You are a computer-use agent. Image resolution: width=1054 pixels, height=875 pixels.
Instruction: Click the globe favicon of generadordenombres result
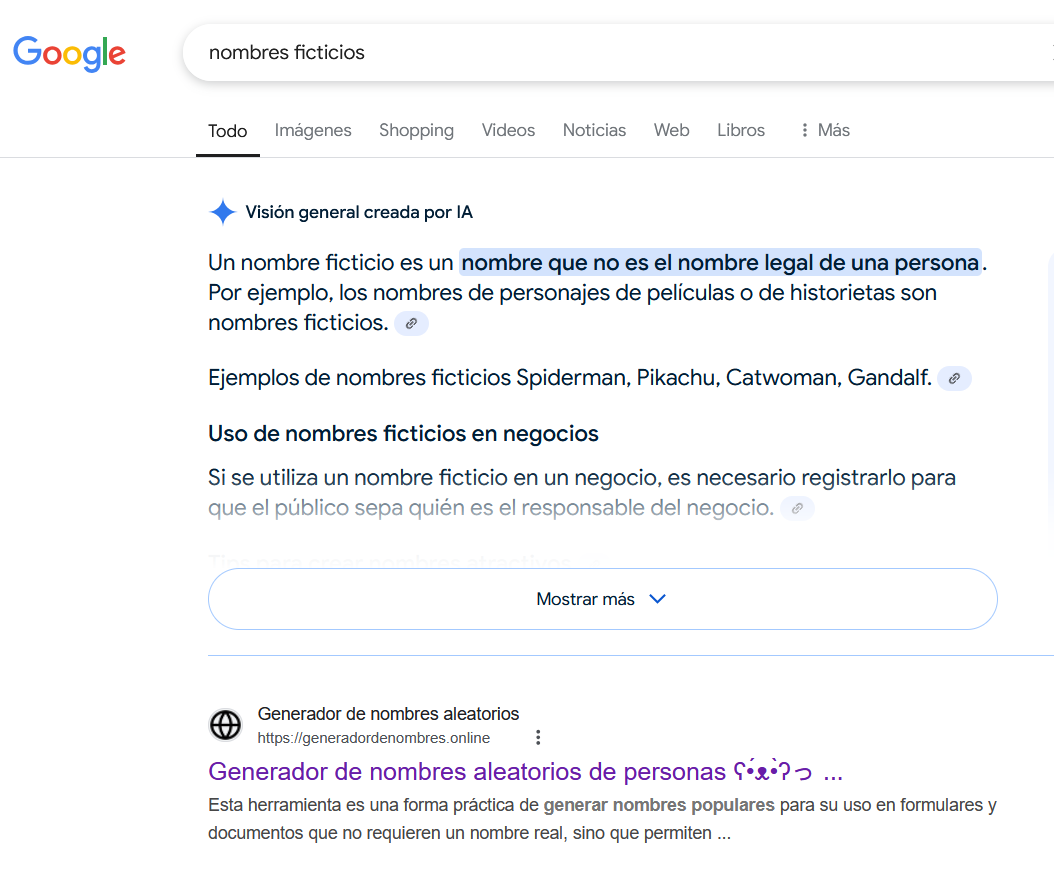pos(226,725)
